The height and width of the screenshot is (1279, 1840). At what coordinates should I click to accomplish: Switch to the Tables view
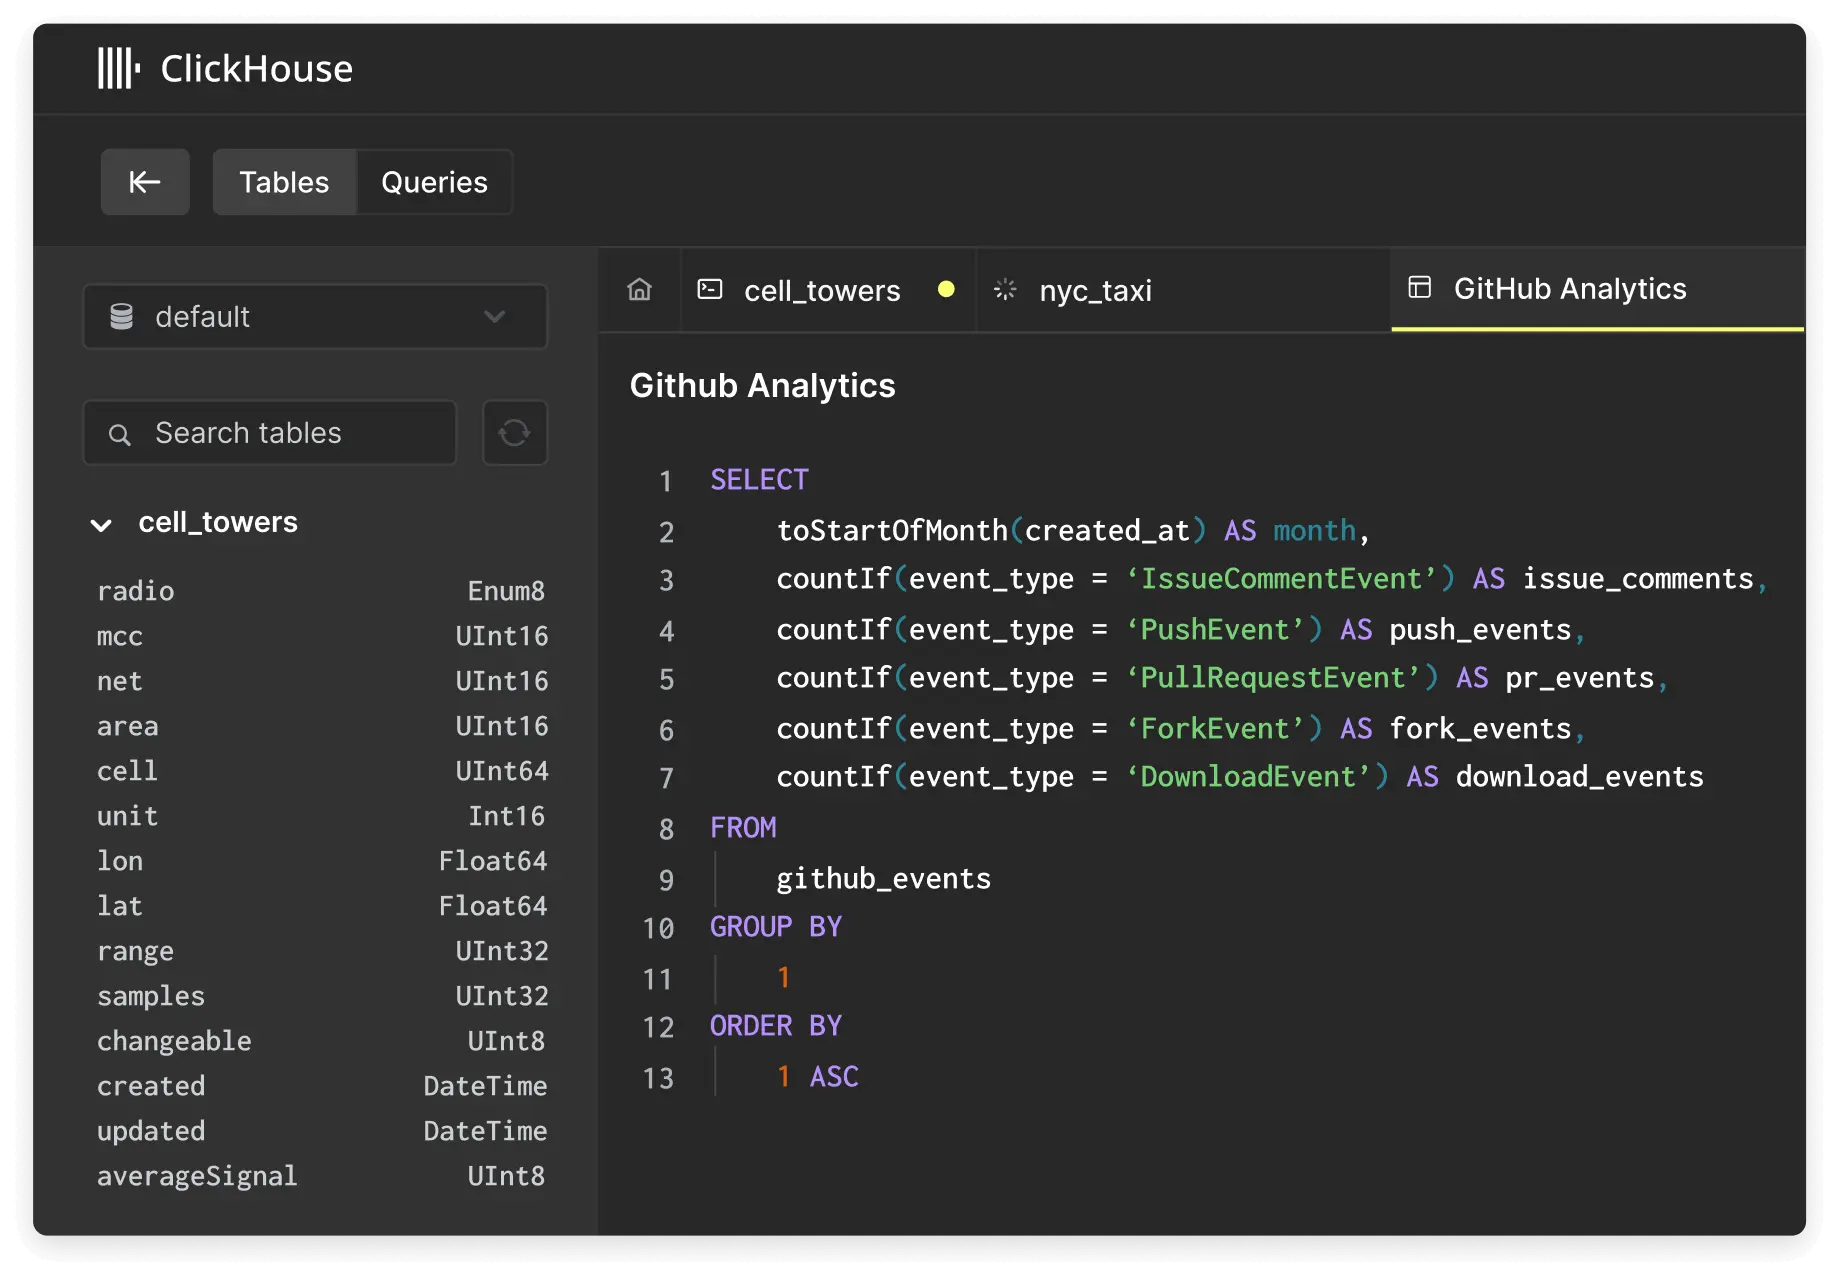coord(284,182)
